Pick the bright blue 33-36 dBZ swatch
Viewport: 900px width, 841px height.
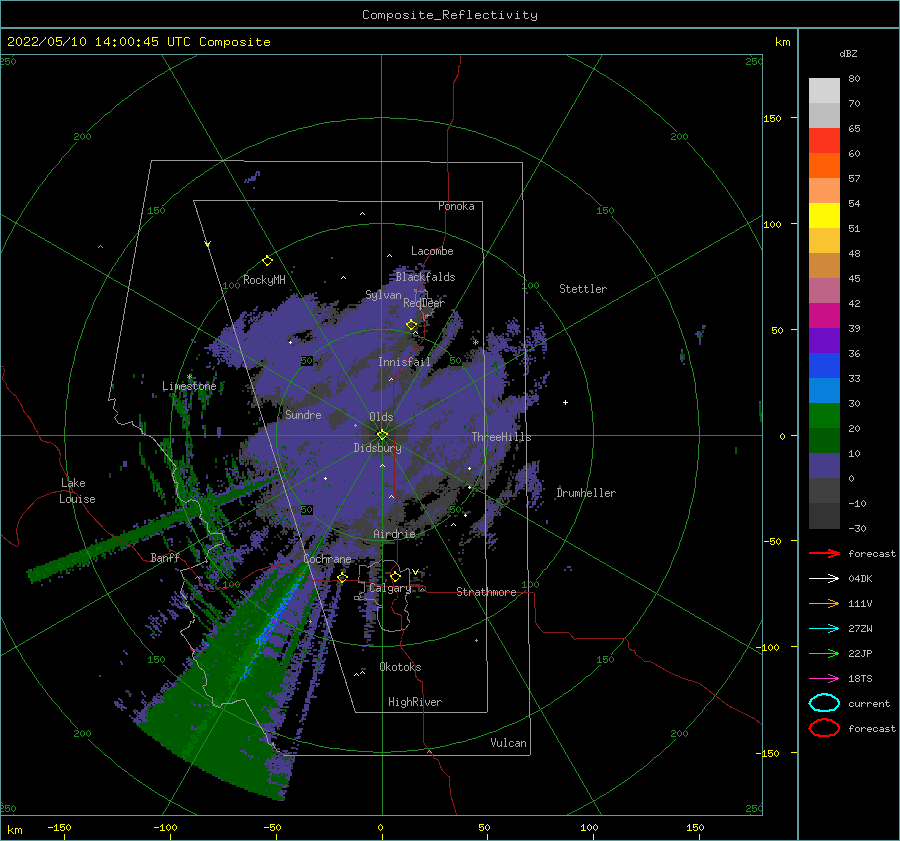pos(824,365)
